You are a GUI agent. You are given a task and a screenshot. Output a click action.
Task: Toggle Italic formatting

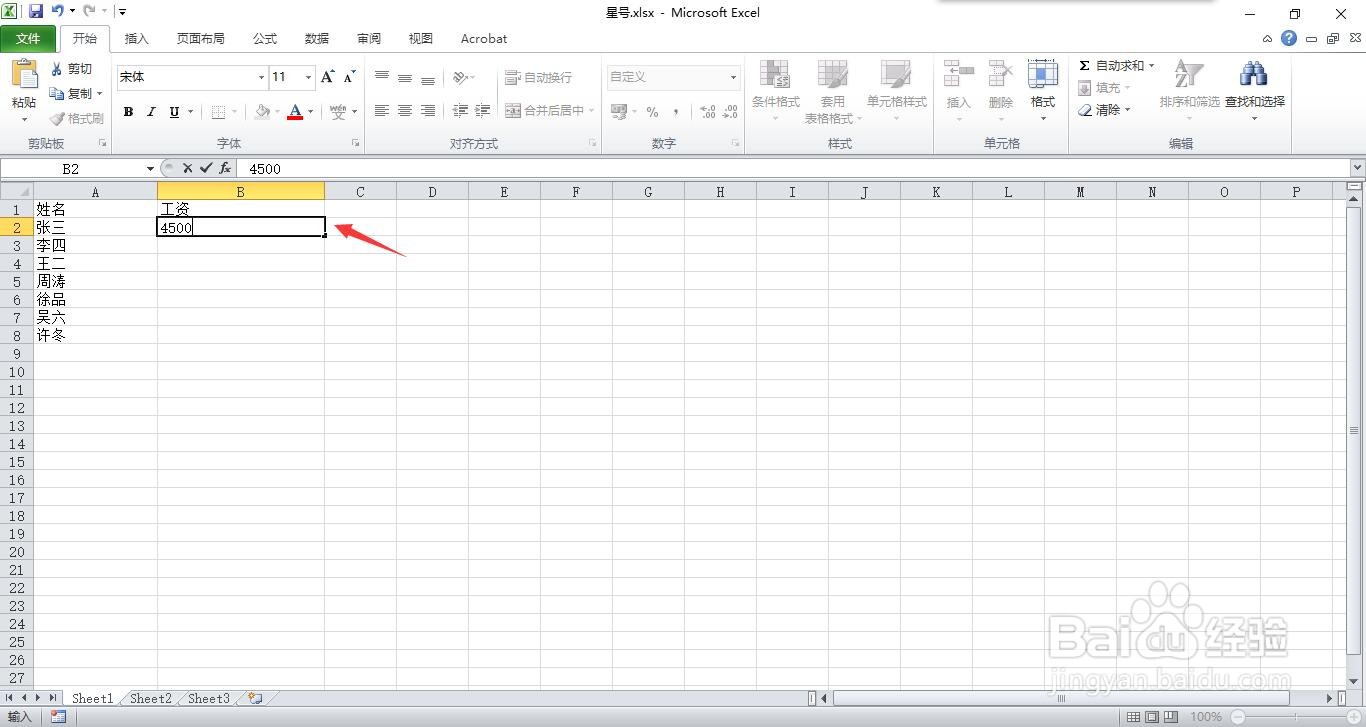coord(151,112)
